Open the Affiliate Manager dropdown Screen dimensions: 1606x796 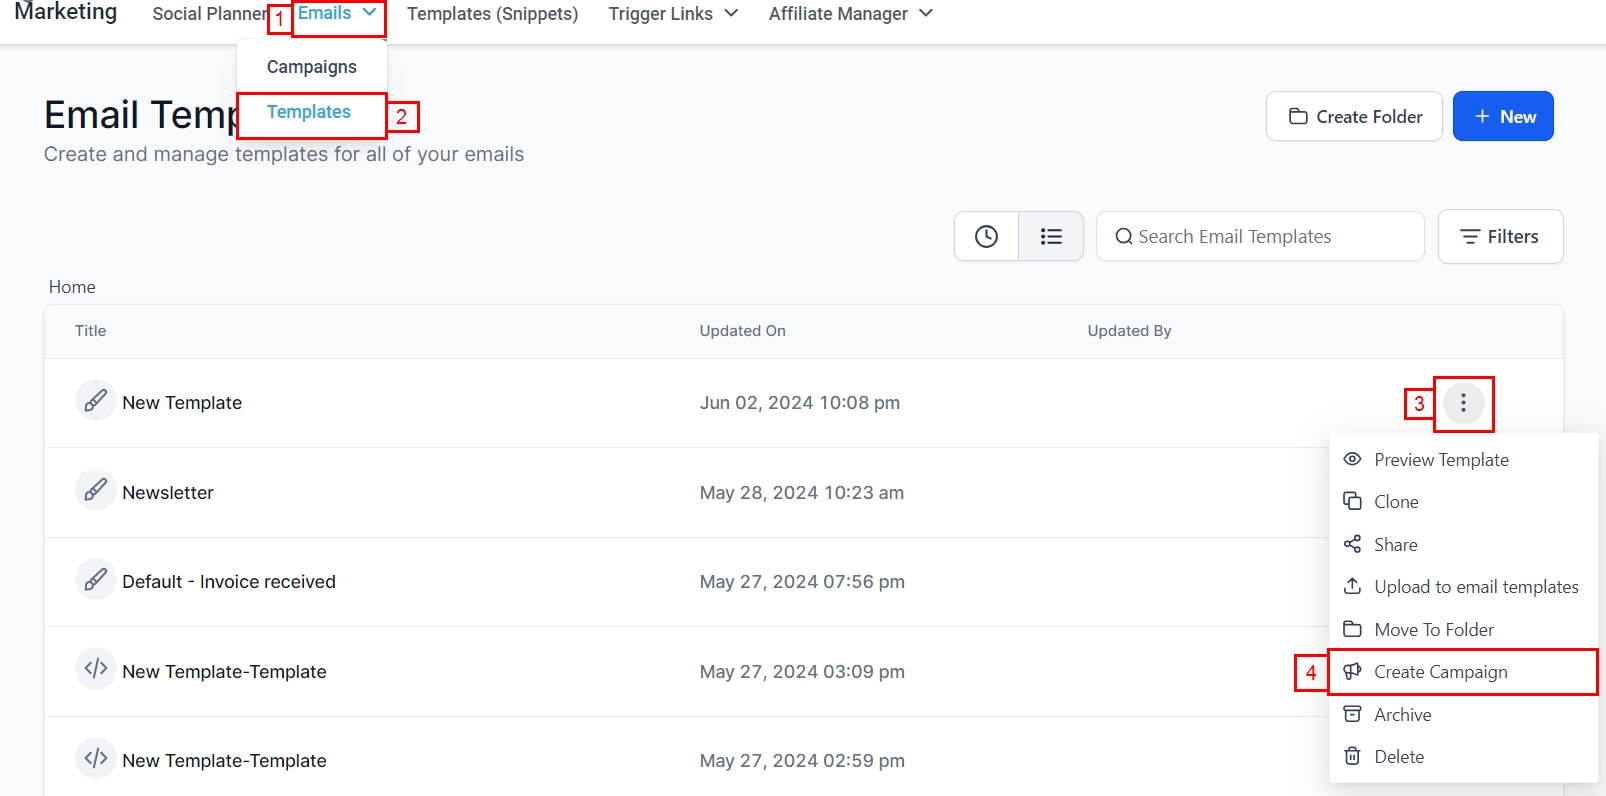click(x=849, y=14)
